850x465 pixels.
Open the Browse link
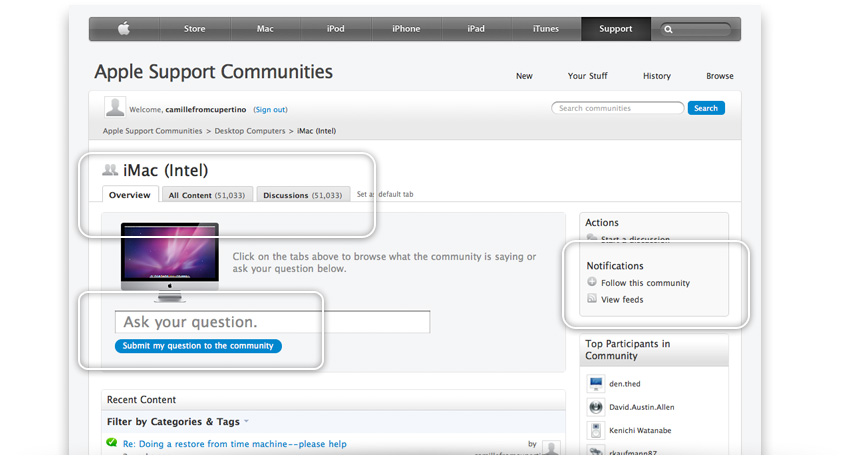coord(720,76)
